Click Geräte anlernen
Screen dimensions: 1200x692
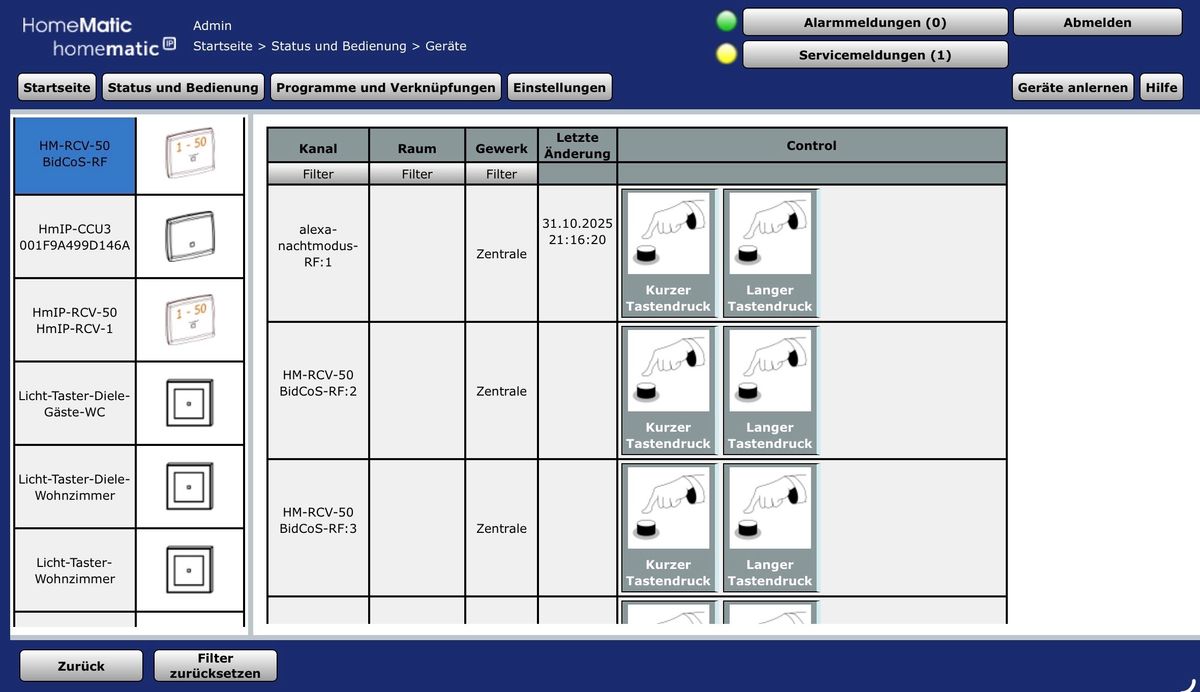click(1073, 87)
